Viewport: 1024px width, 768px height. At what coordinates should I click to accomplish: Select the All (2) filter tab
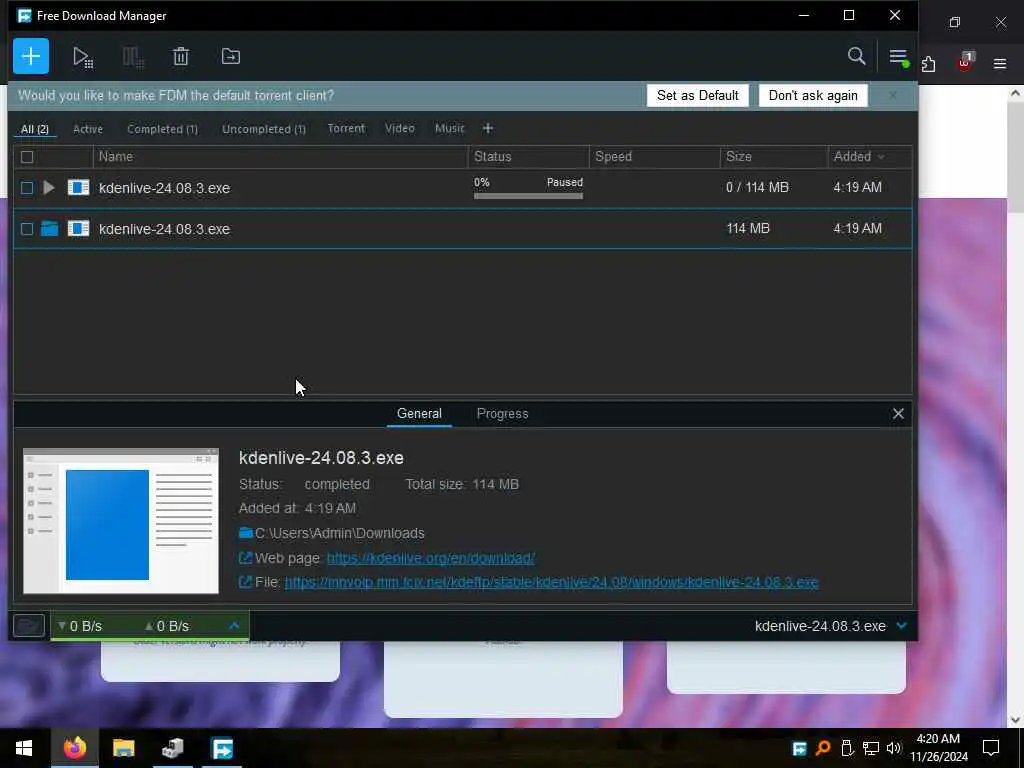[35, 129]
